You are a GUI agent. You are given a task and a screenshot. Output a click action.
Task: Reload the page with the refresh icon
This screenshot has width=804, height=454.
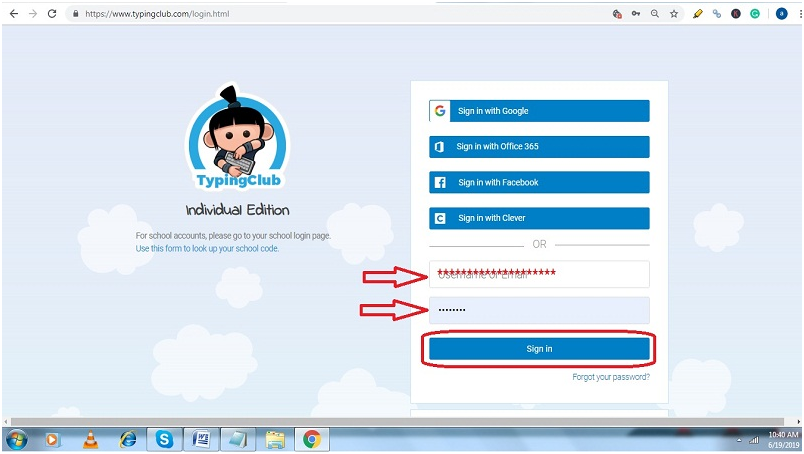click(x=52, y=14)
